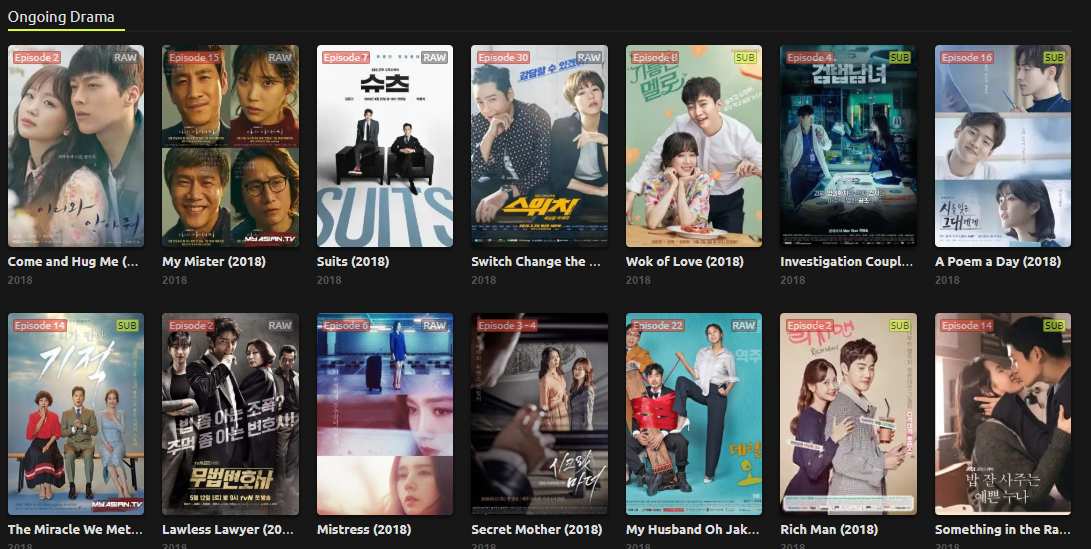This screenshot has width=1091, height=549.
Task: Click the 'Switch Change the...' title link
Action: (x=536, y=262)
